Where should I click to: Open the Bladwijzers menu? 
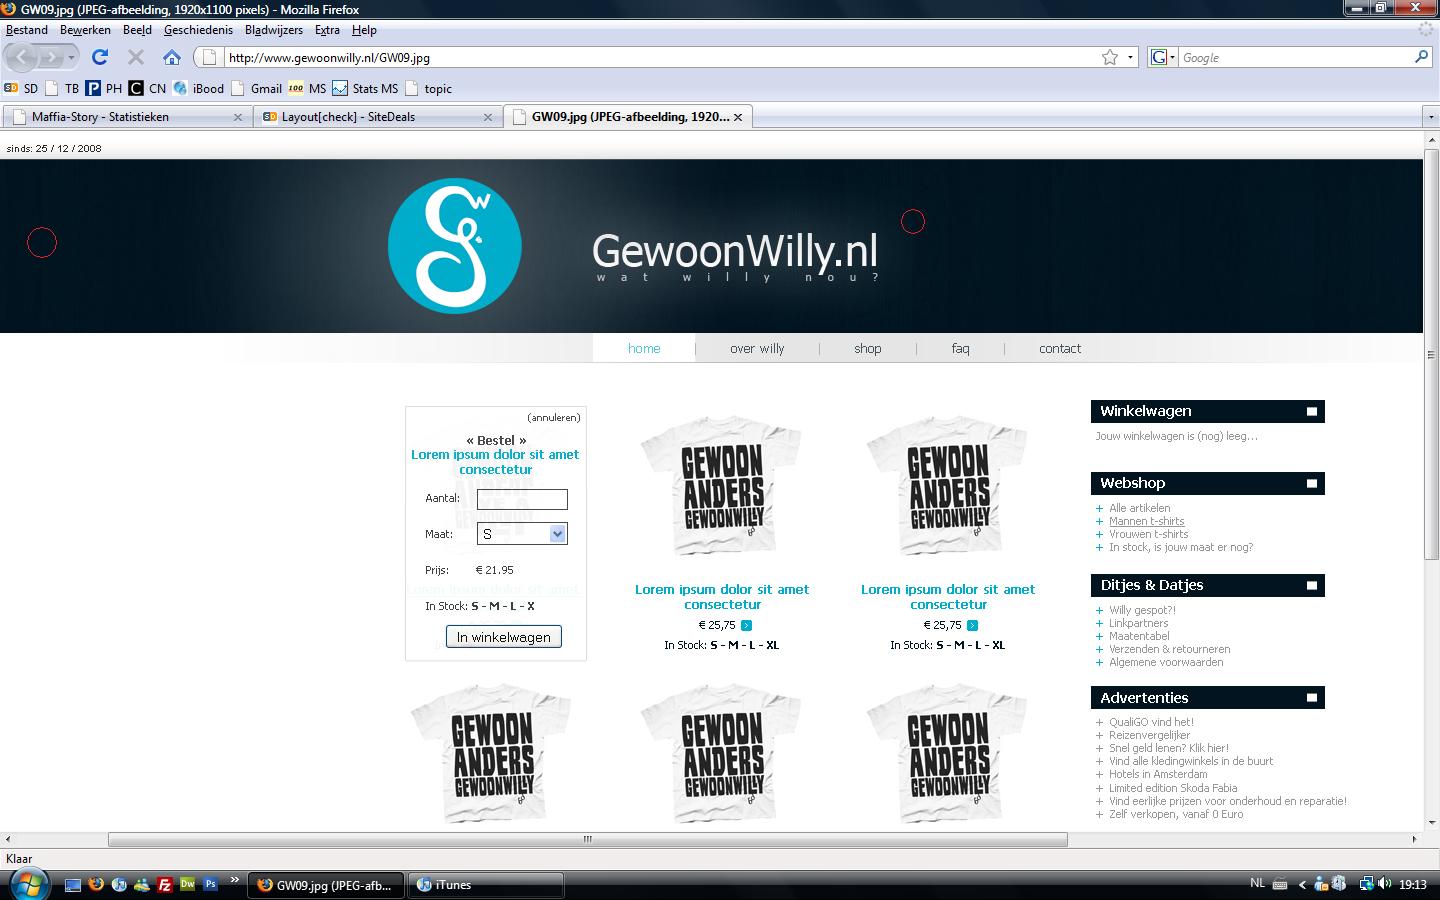point(274,30)
